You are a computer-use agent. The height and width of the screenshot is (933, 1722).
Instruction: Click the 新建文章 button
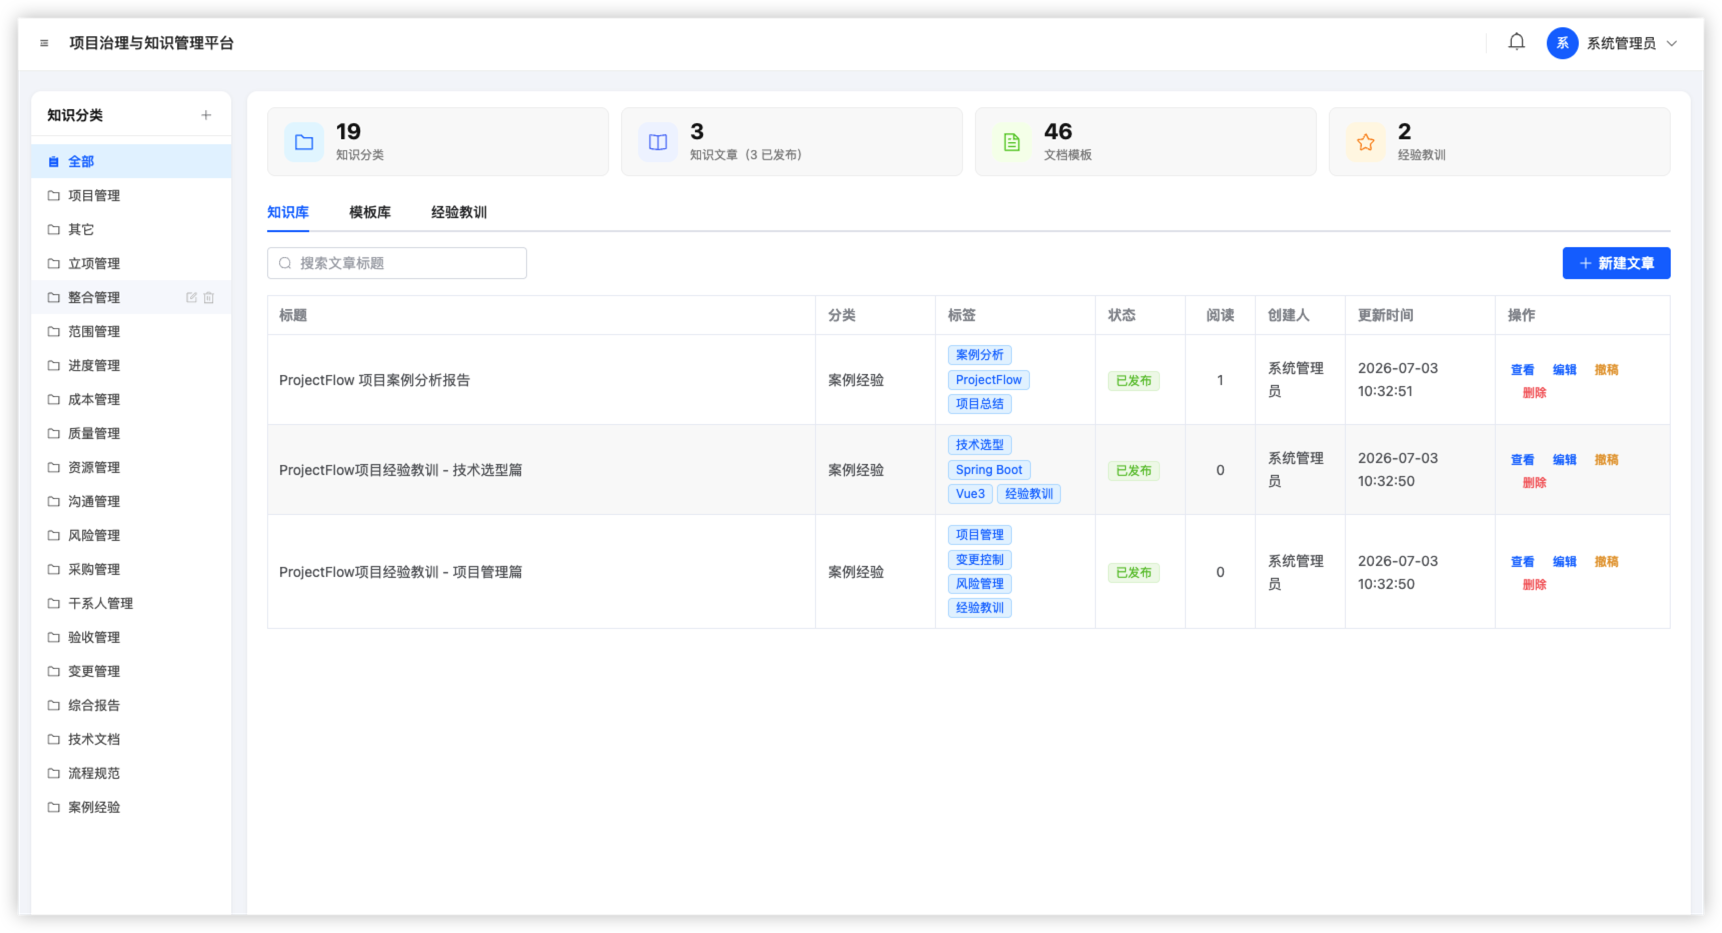click(1616, 263)
